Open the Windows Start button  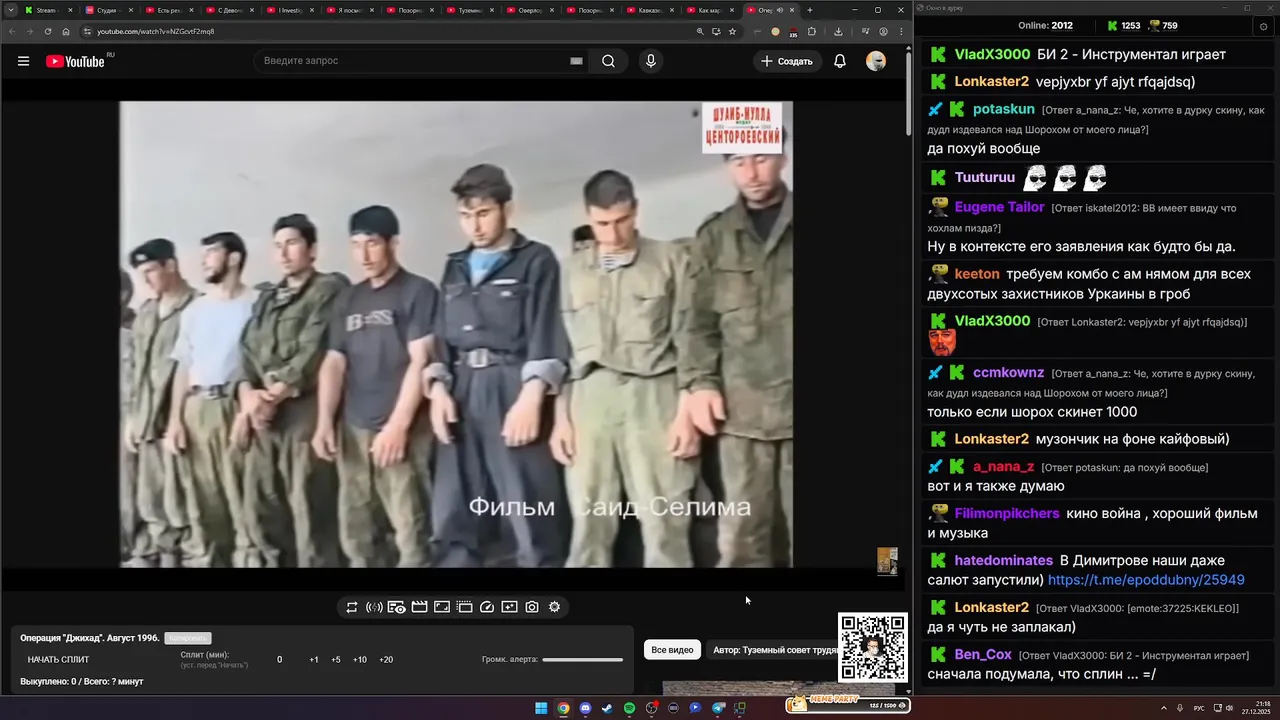coord(541,708)
